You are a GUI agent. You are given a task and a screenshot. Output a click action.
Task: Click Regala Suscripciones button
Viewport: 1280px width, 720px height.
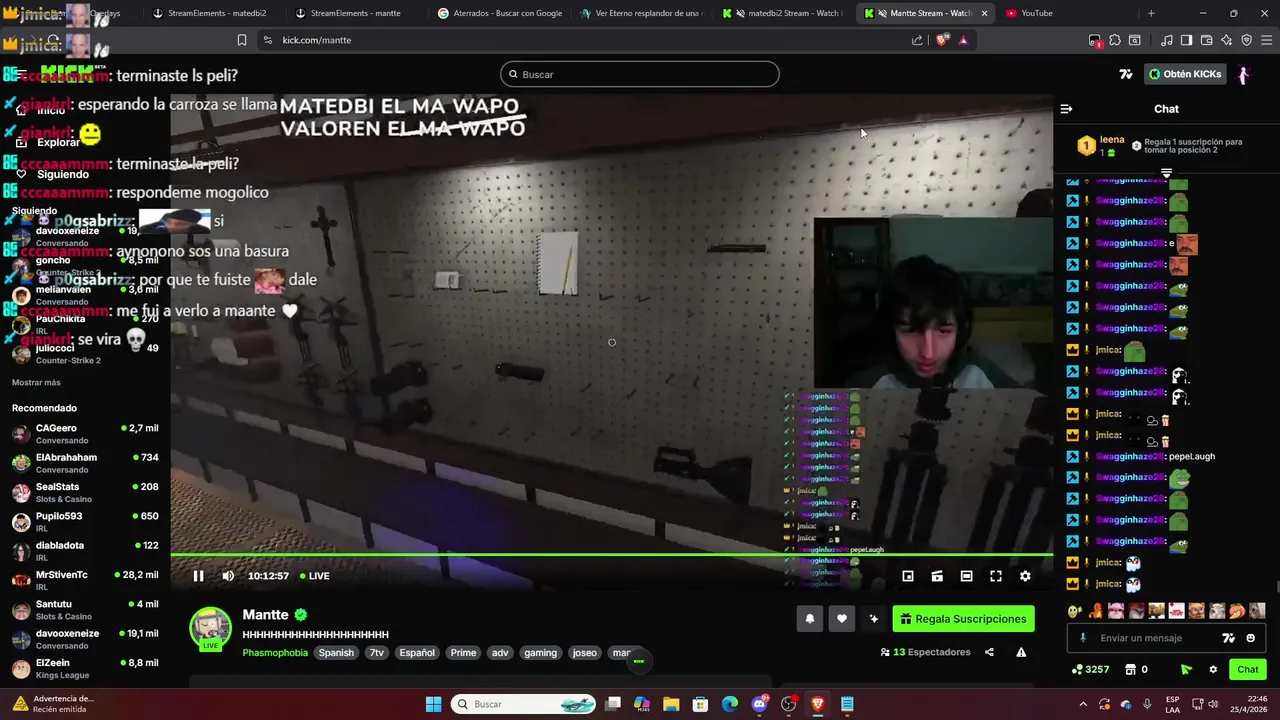tap(963, 619)
